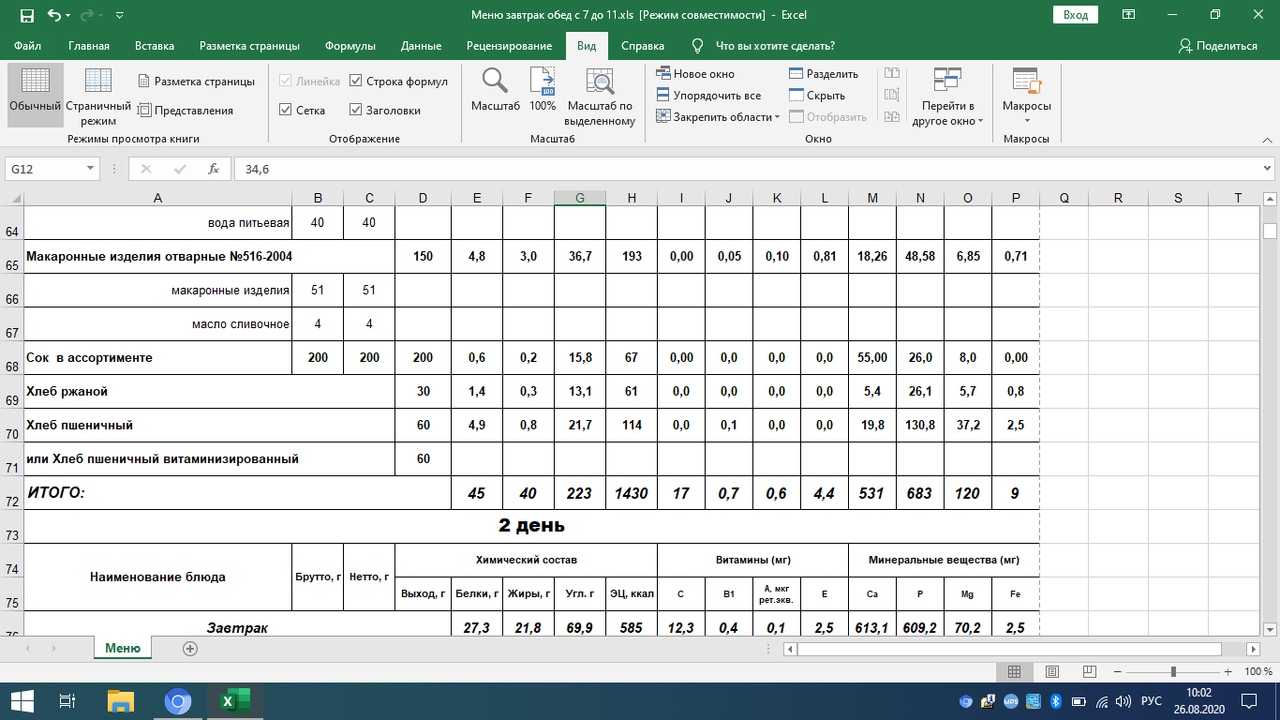Click the Sign in (Вход) button

[1075, 15]
